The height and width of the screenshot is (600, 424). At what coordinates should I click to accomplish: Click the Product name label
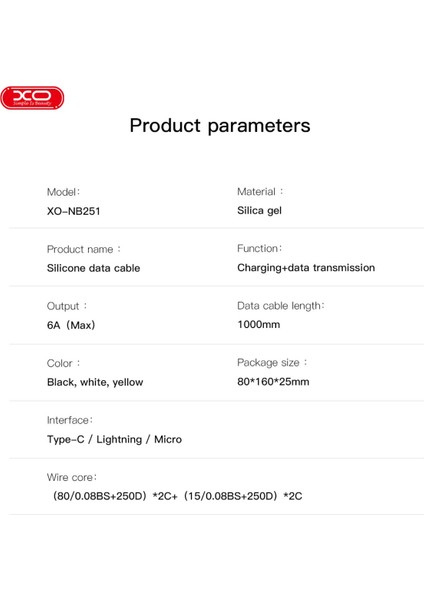click(84, 249)
